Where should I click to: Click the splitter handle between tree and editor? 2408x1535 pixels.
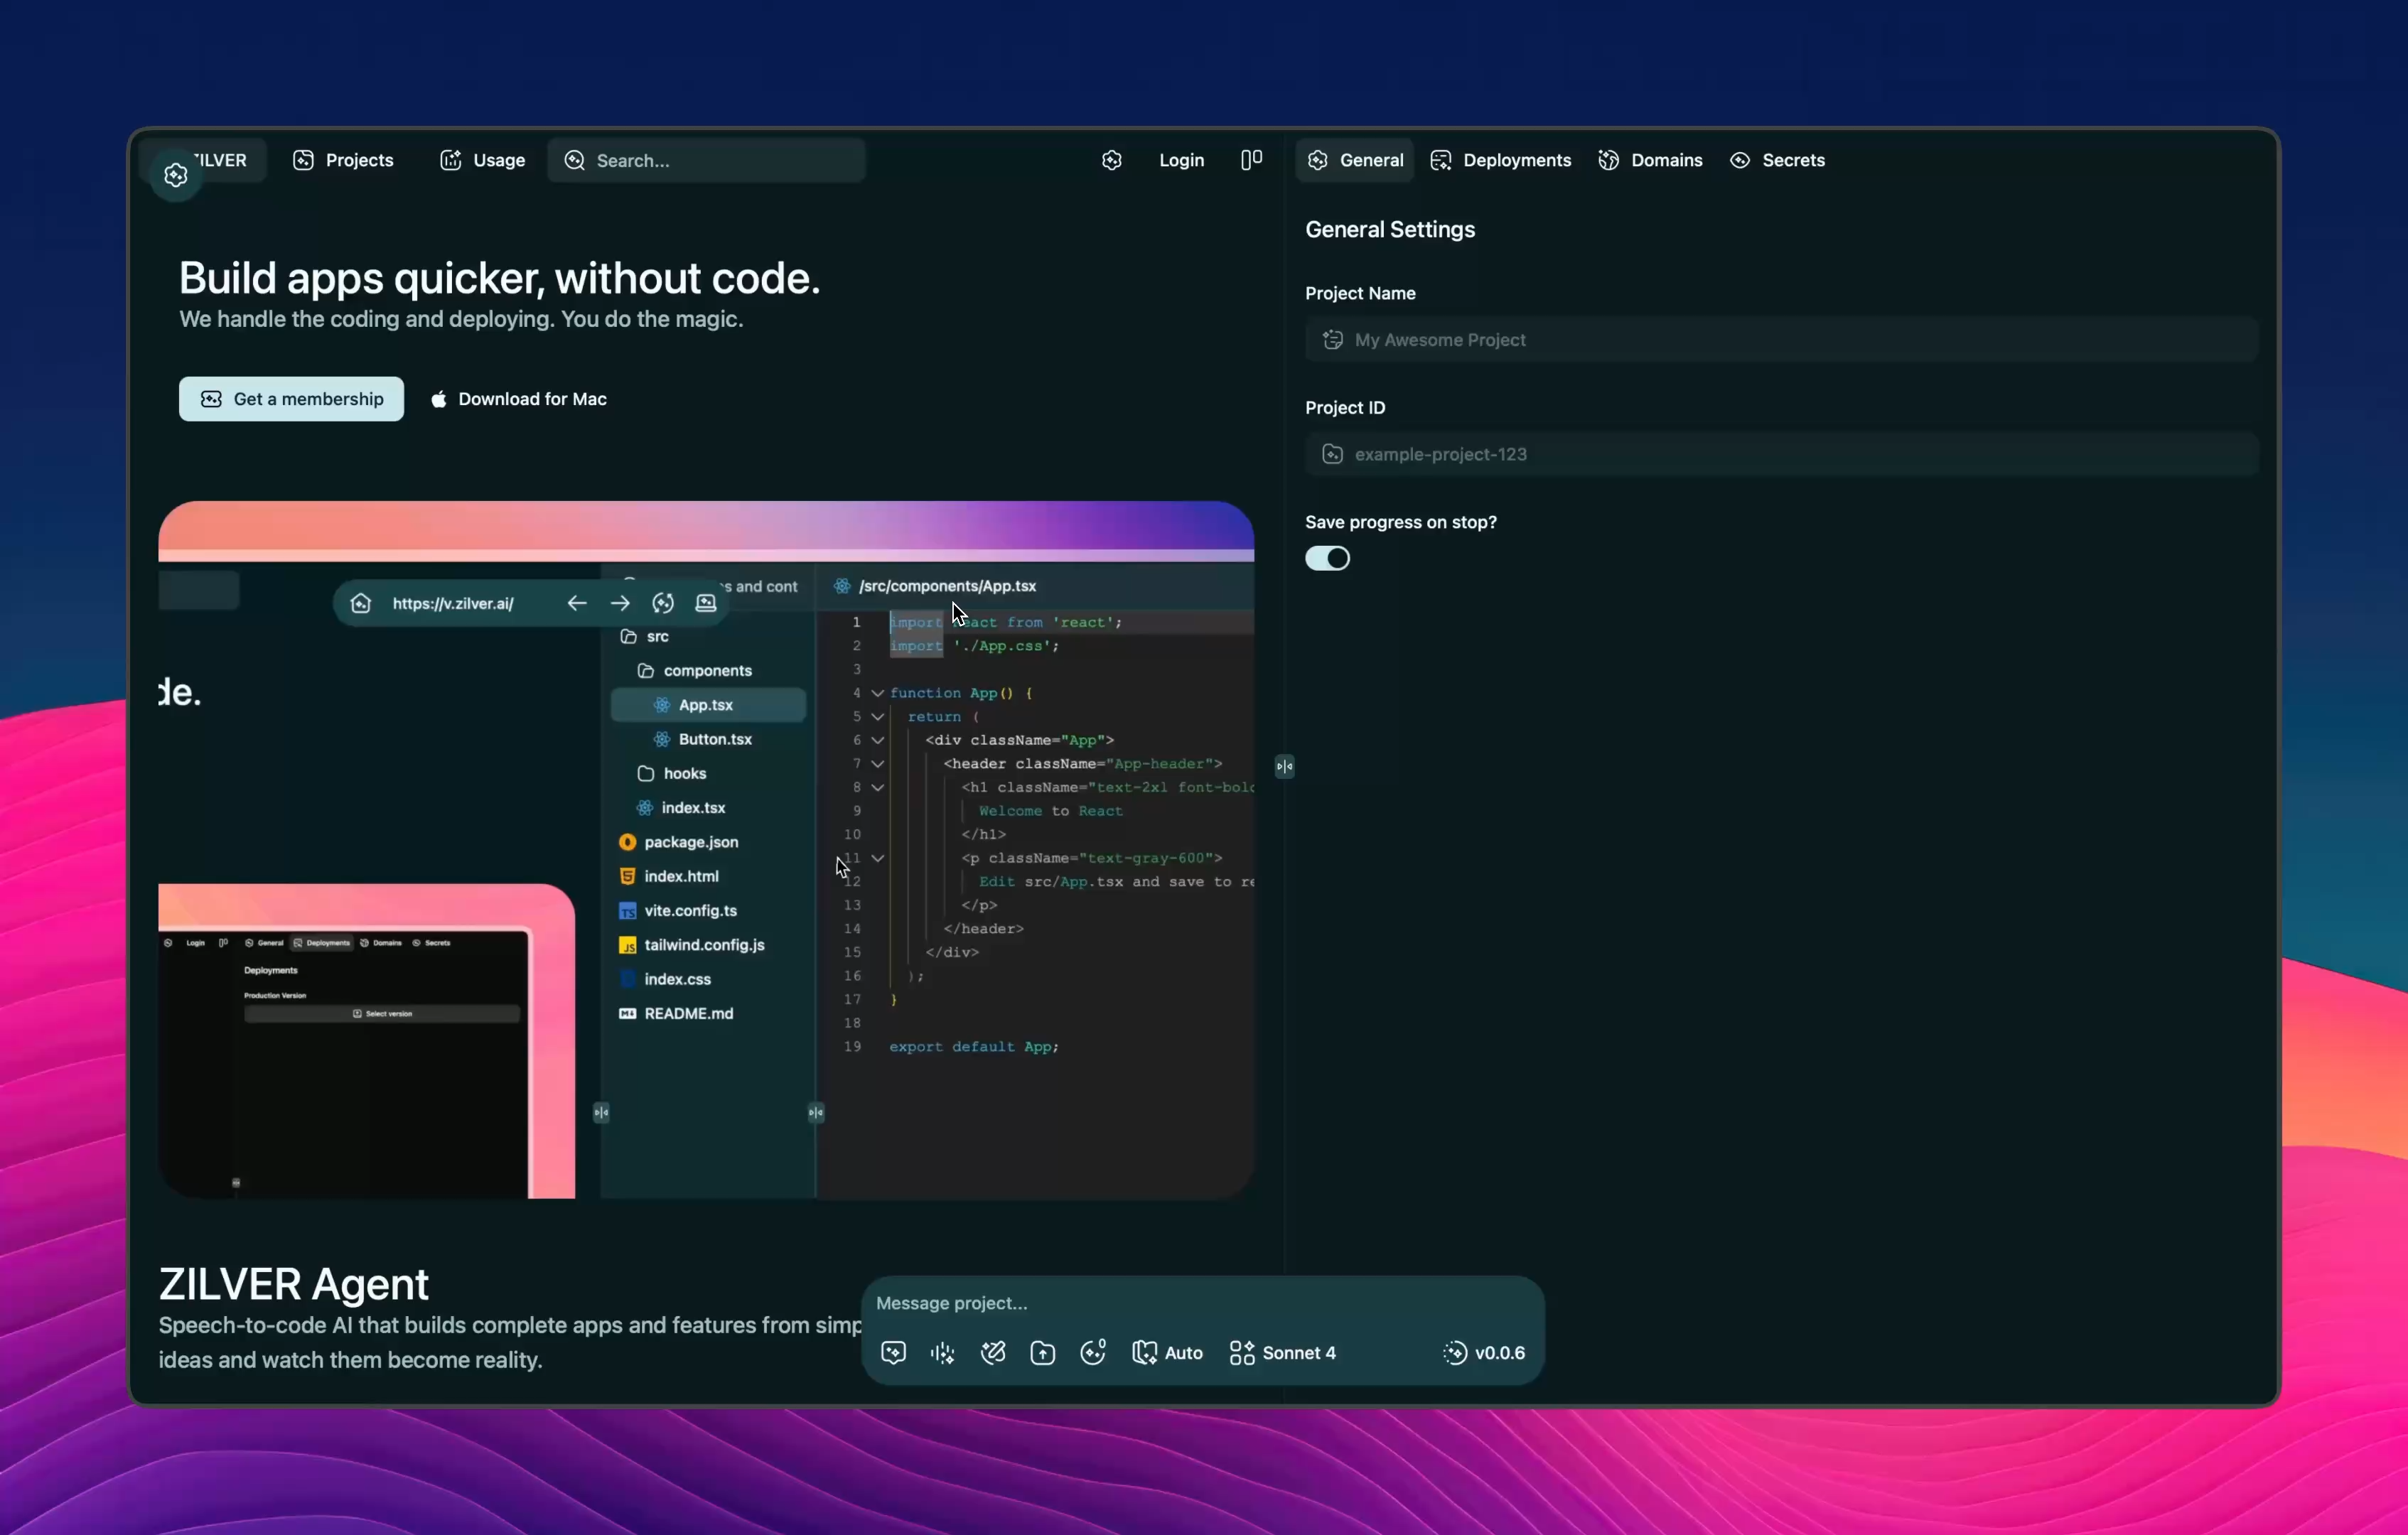(816, 1112)
